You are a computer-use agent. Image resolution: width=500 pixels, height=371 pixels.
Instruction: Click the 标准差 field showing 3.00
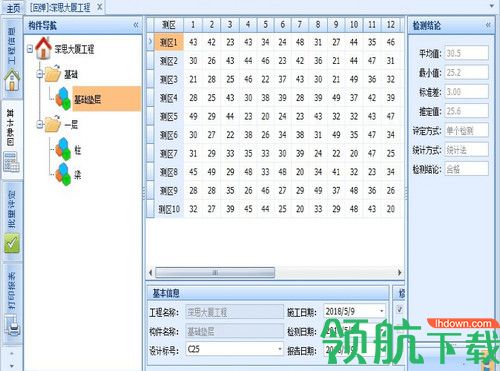click(x=467, y=92)
